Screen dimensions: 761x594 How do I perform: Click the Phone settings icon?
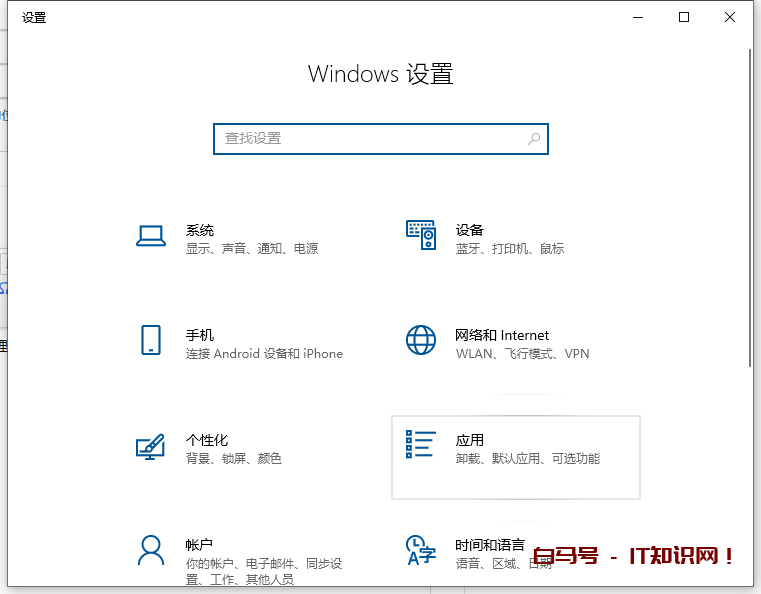pos(151,340)
